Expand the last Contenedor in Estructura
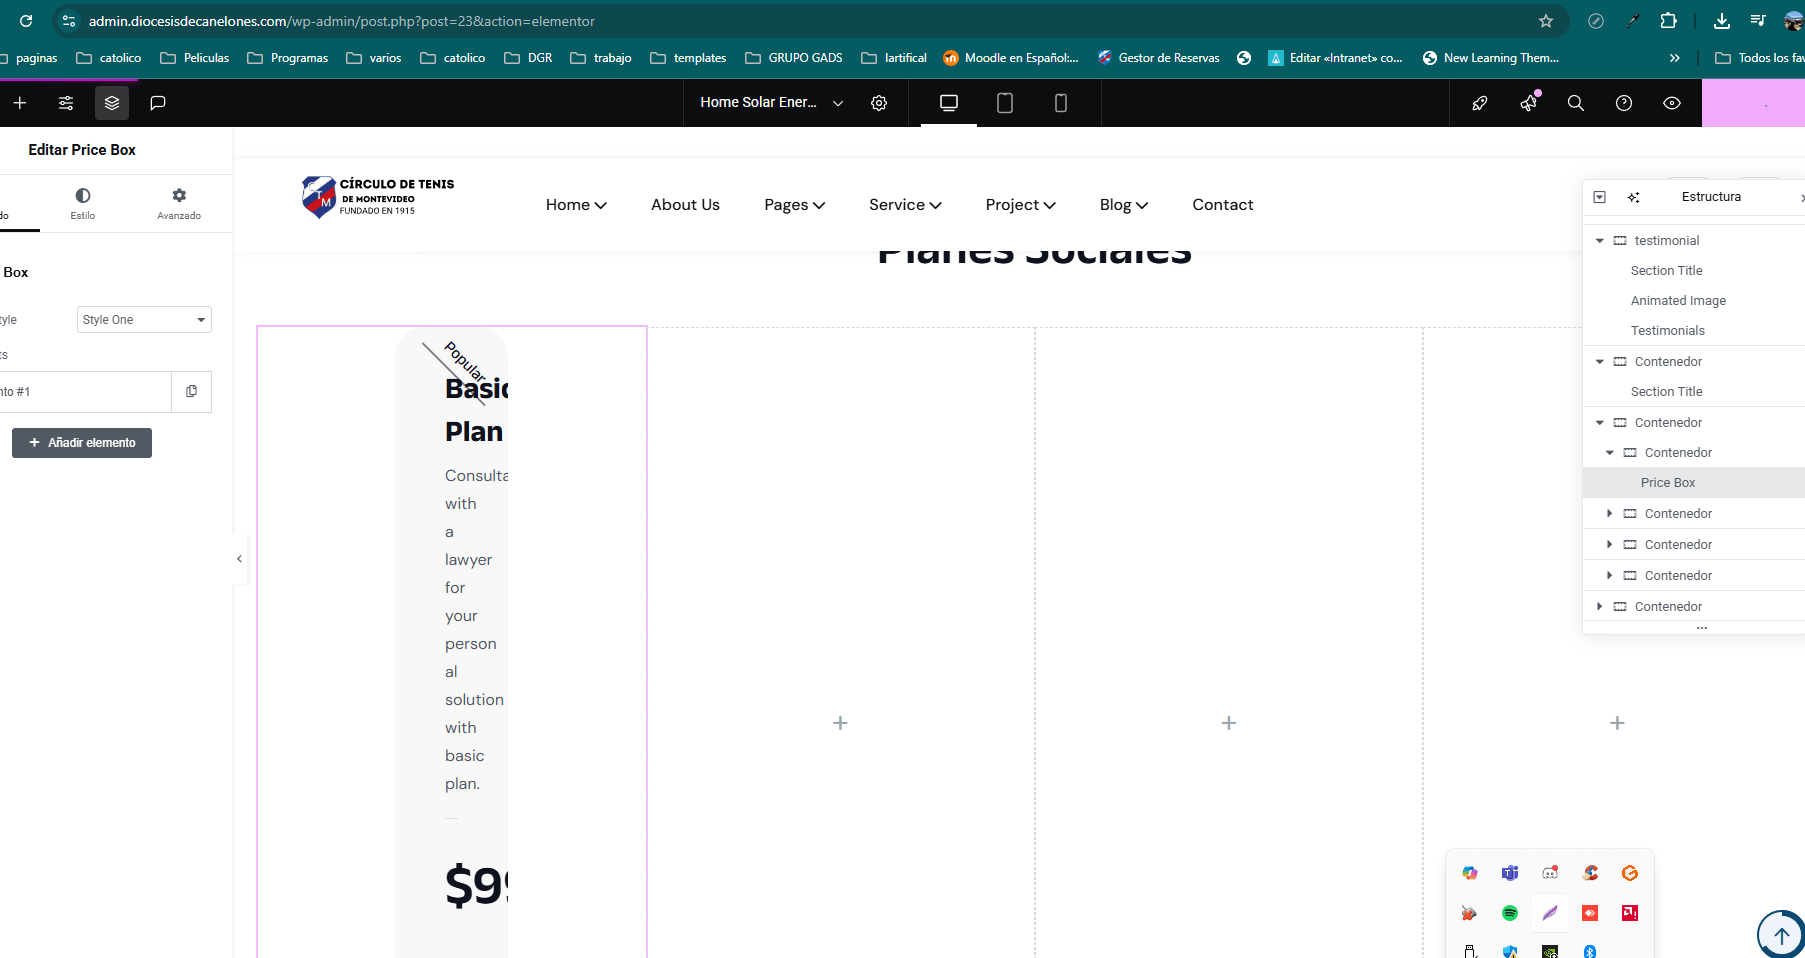 tap(1600, 607)
